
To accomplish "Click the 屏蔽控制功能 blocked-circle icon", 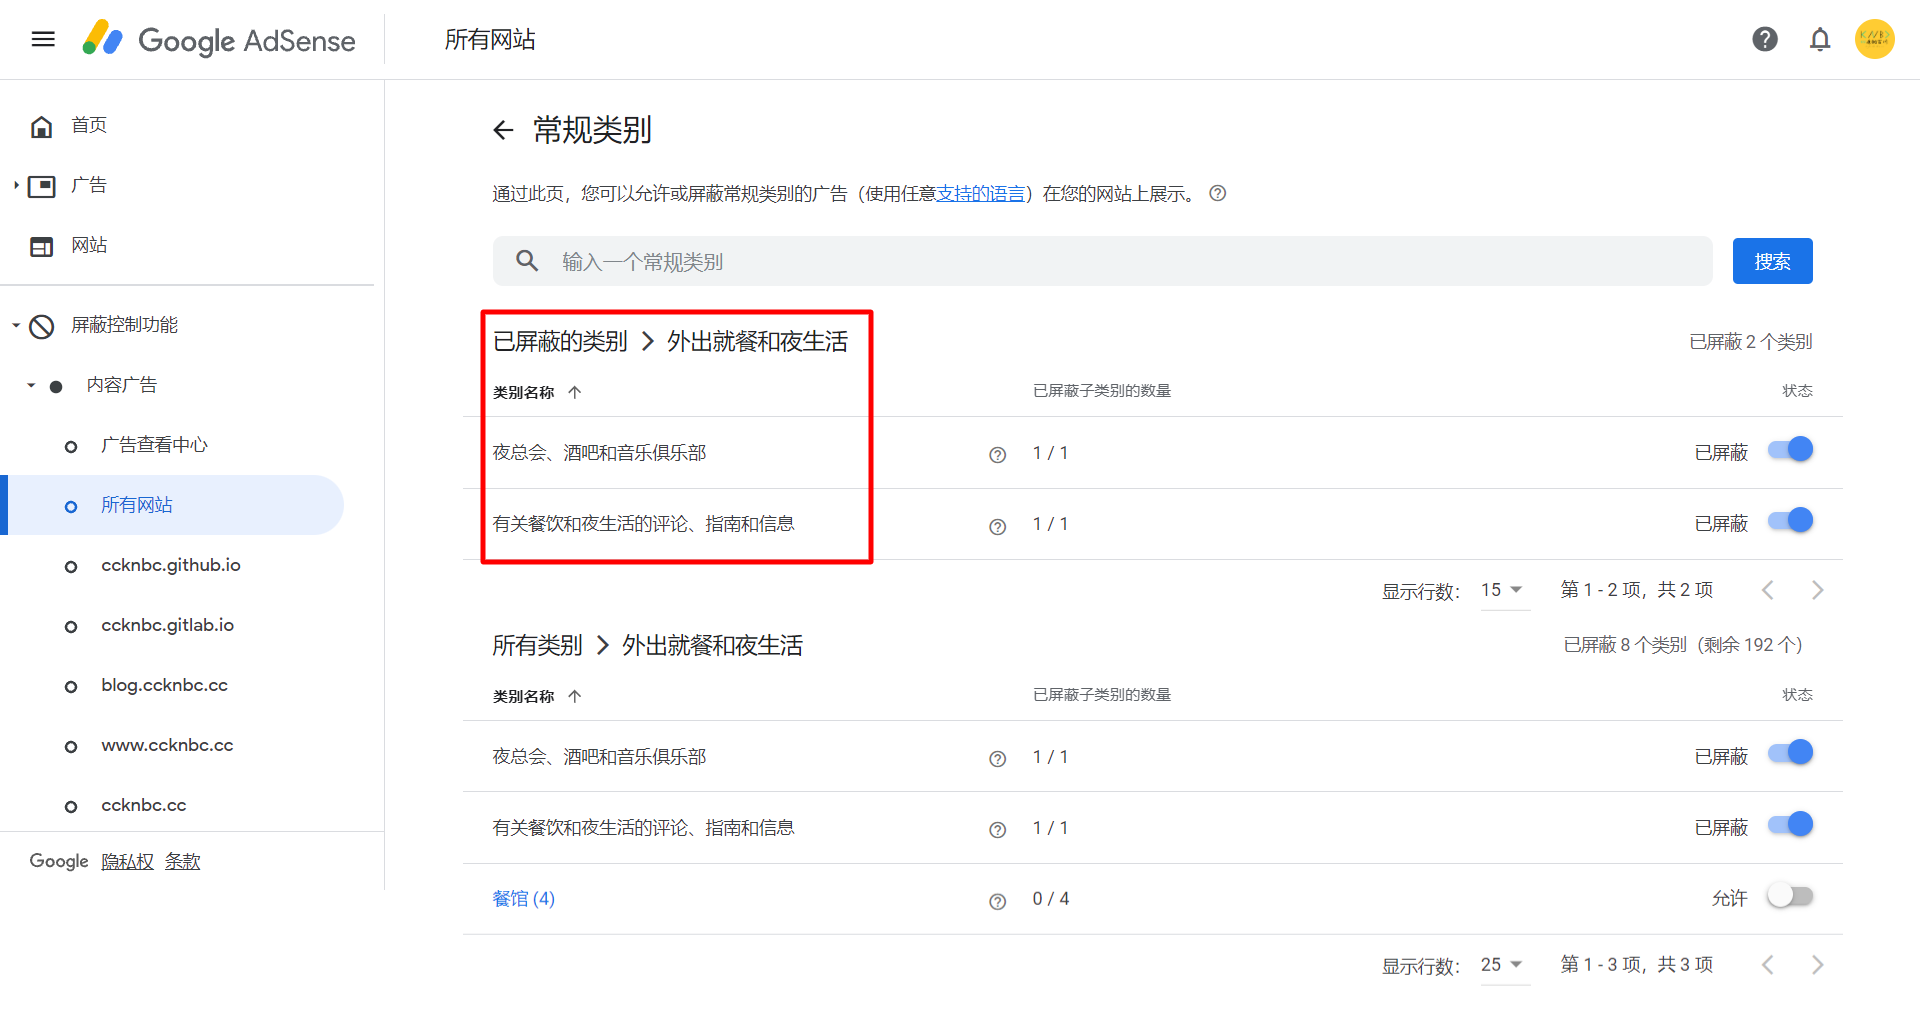I will click(x=40, y=325).
